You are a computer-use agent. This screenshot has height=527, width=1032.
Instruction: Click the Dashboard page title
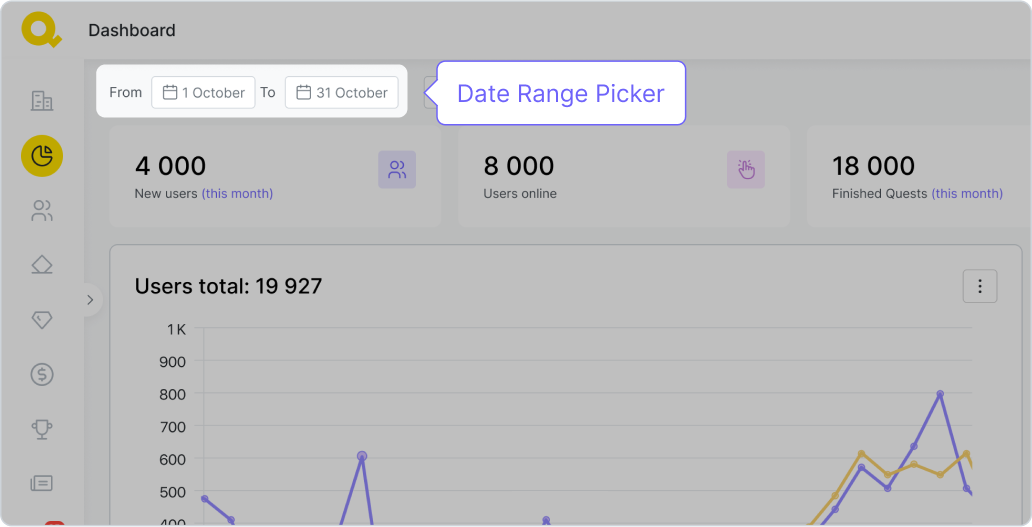coord(132,31)
